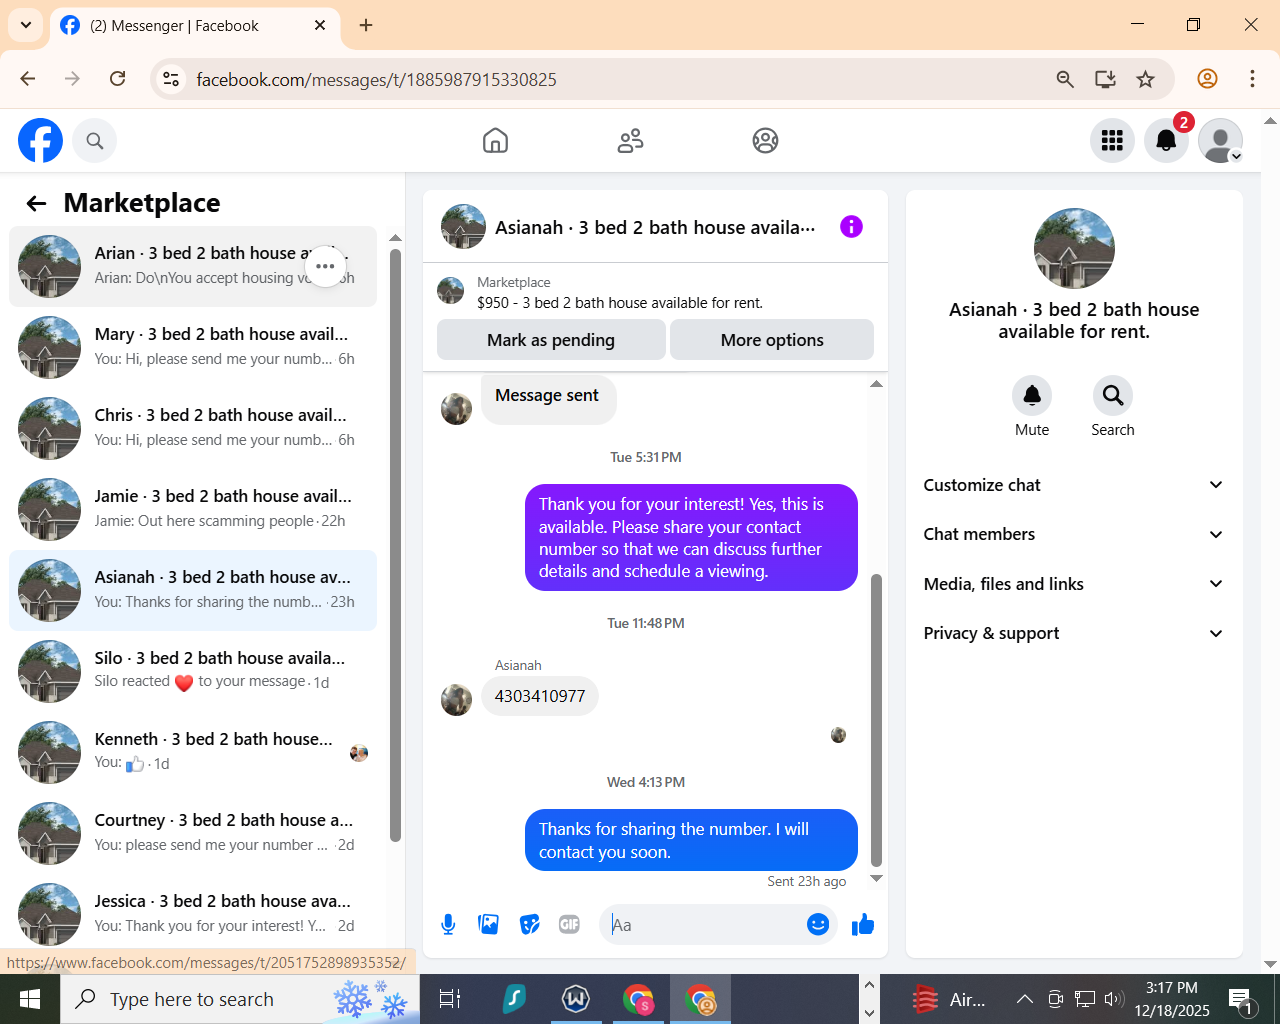Click the phone number message 4303410977

click(540, 696)
